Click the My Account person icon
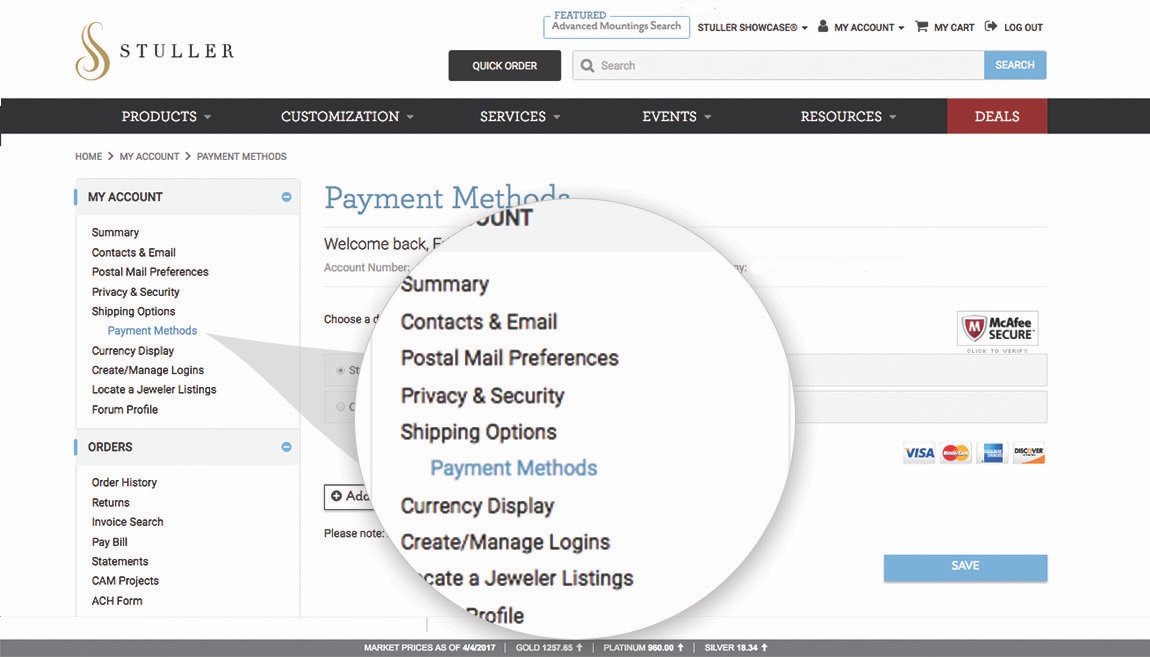The image size is (1150, 657). point(823,26)
